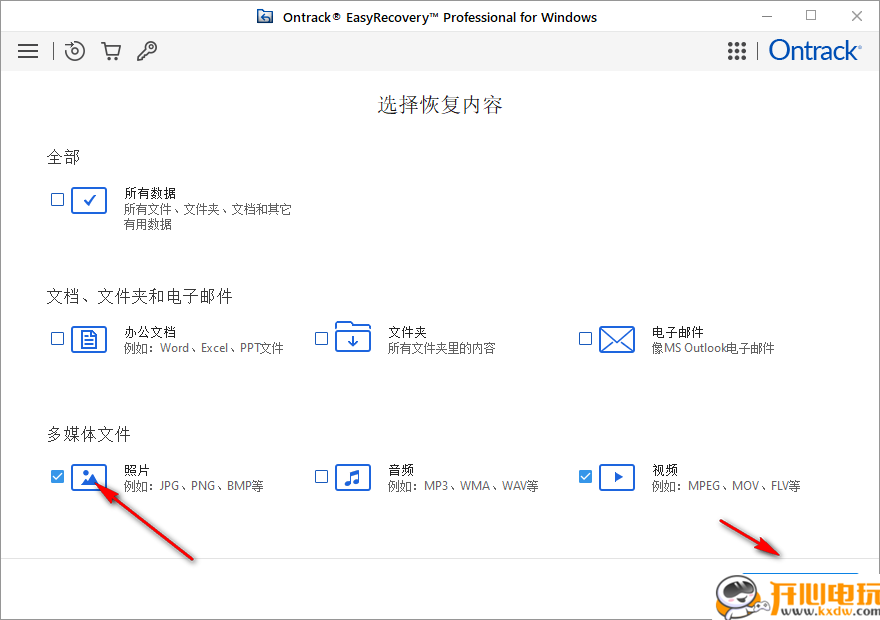Click the 电子邮件 envelope icon
880x620 pixels.
point(617,339)
